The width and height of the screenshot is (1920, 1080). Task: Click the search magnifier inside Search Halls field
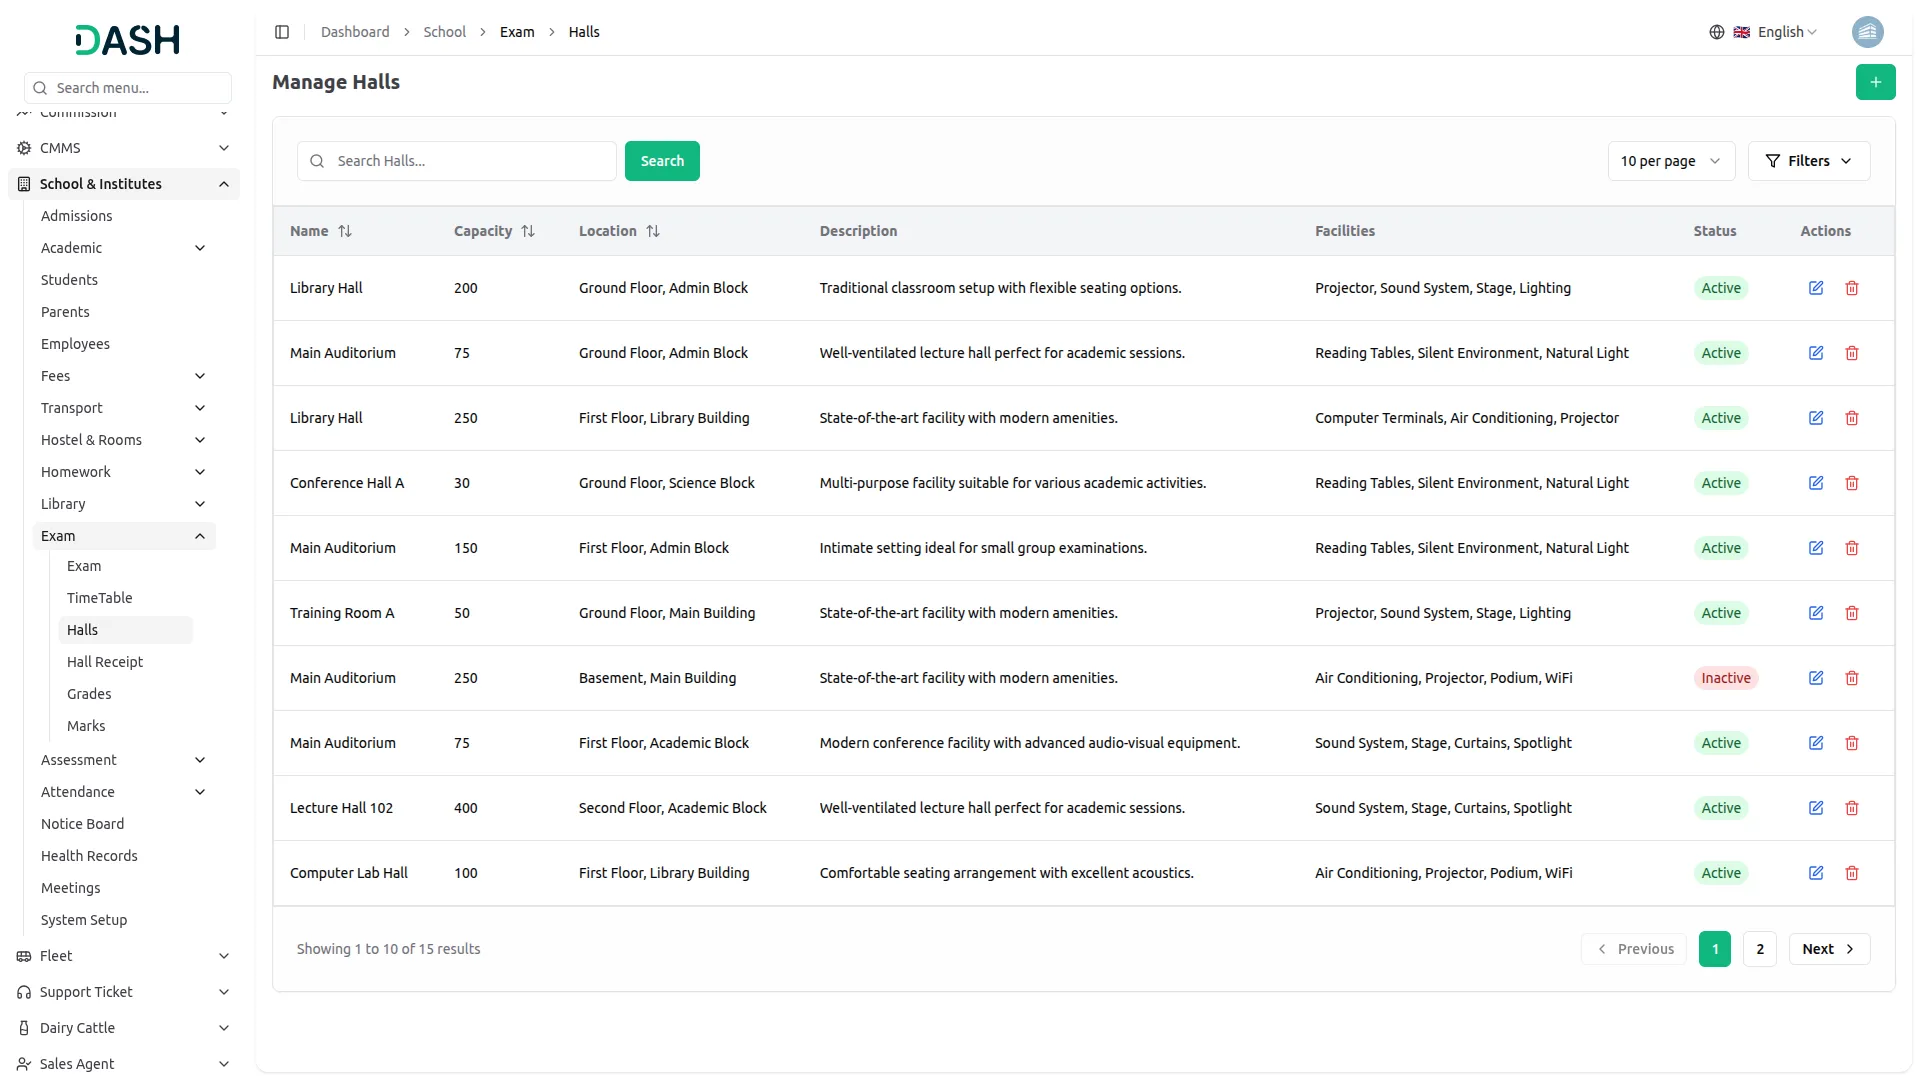pyautogui.click(x=316, y=161)
